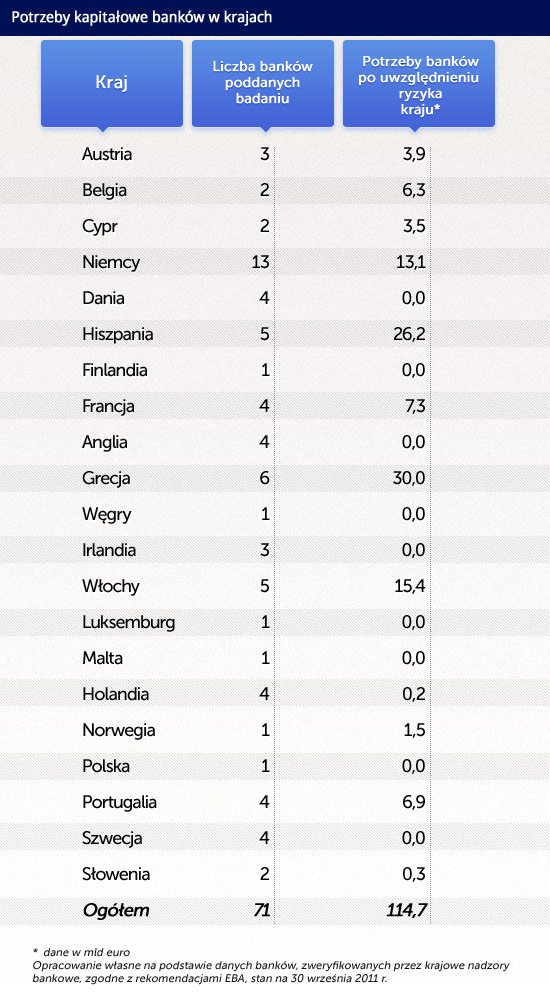Click the total bank count 71

coord(261,911)
